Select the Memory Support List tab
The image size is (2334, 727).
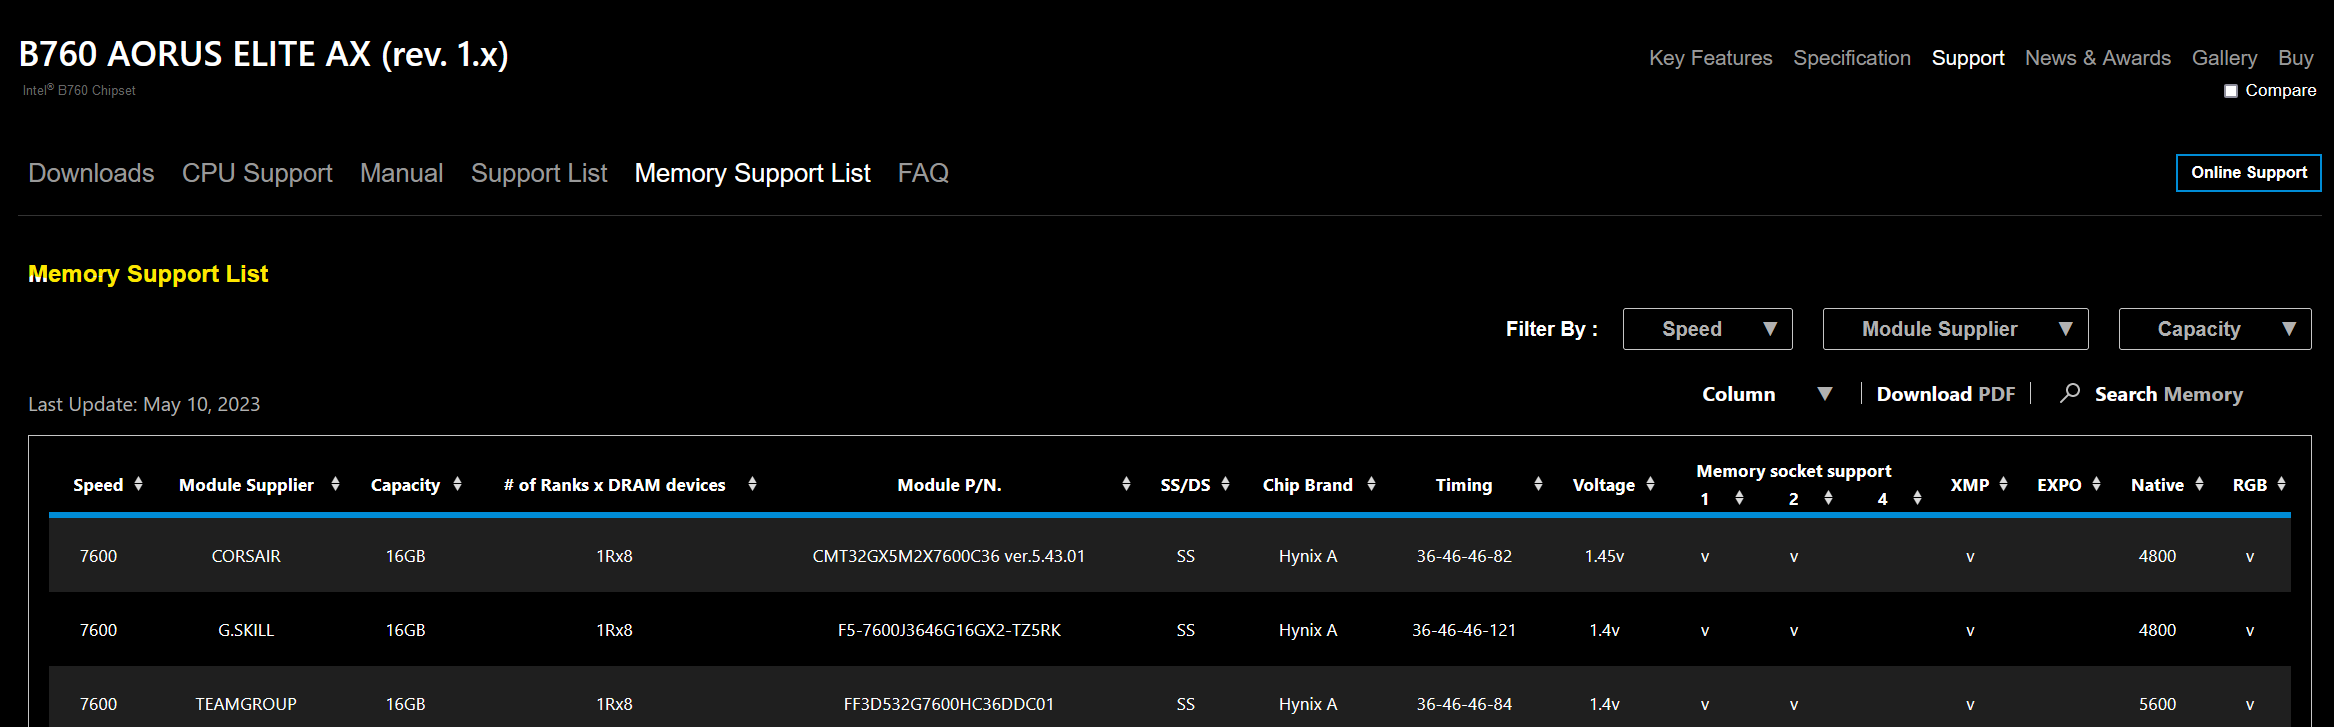(752, 173)
